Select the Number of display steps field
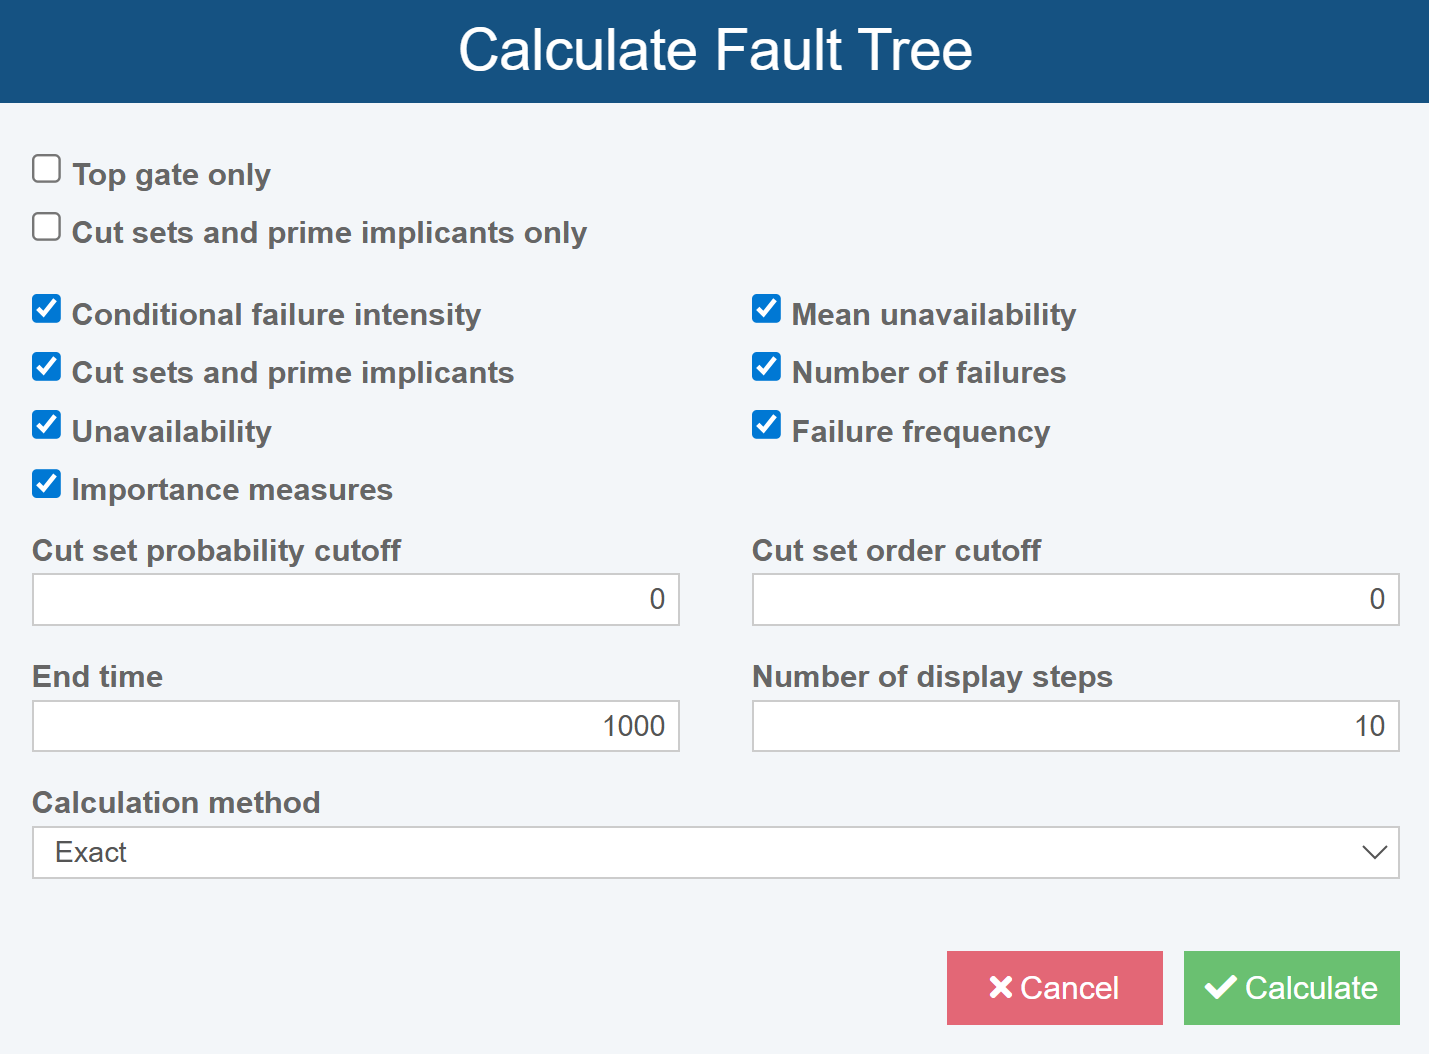 pos(1075,726)
